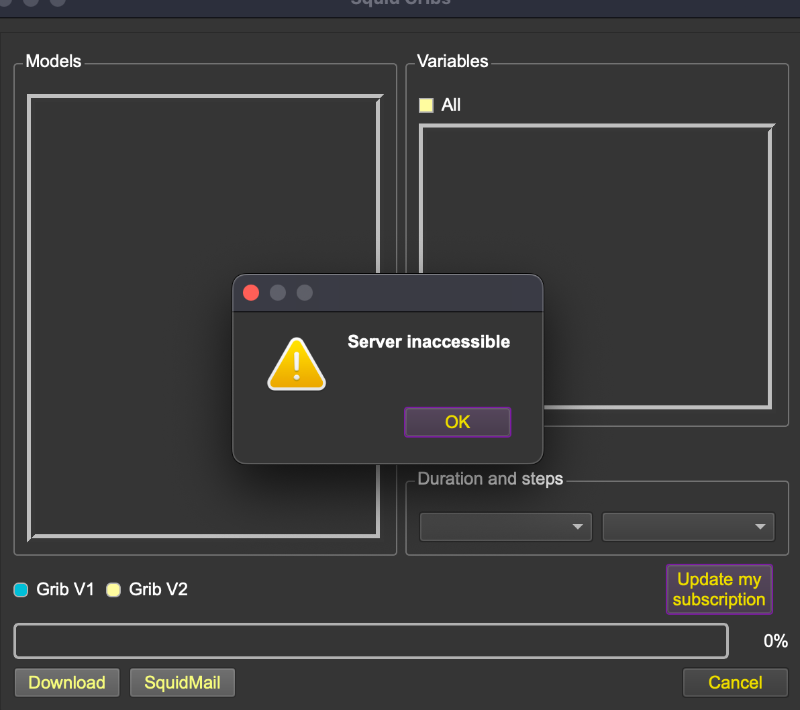Click the warning triangle icon in dialog
Viewport: 800px width, 710px height.
click(x=296, y=364)
